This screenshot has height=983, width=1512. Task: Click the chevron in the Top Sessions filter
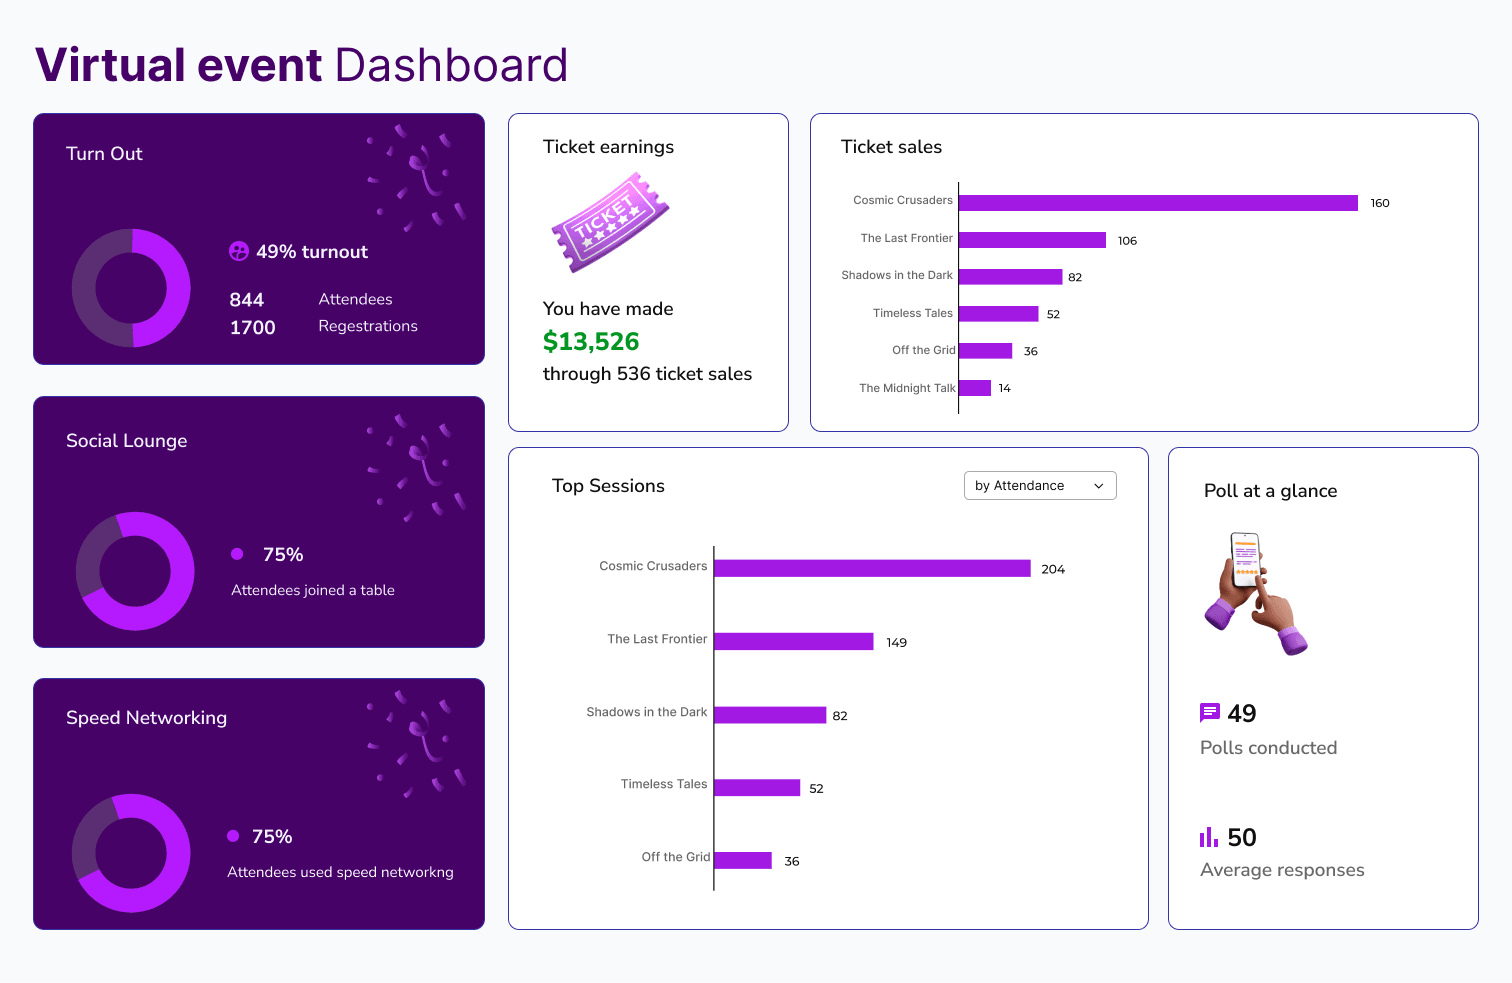pyautogui.click(x=1096, y=485)
